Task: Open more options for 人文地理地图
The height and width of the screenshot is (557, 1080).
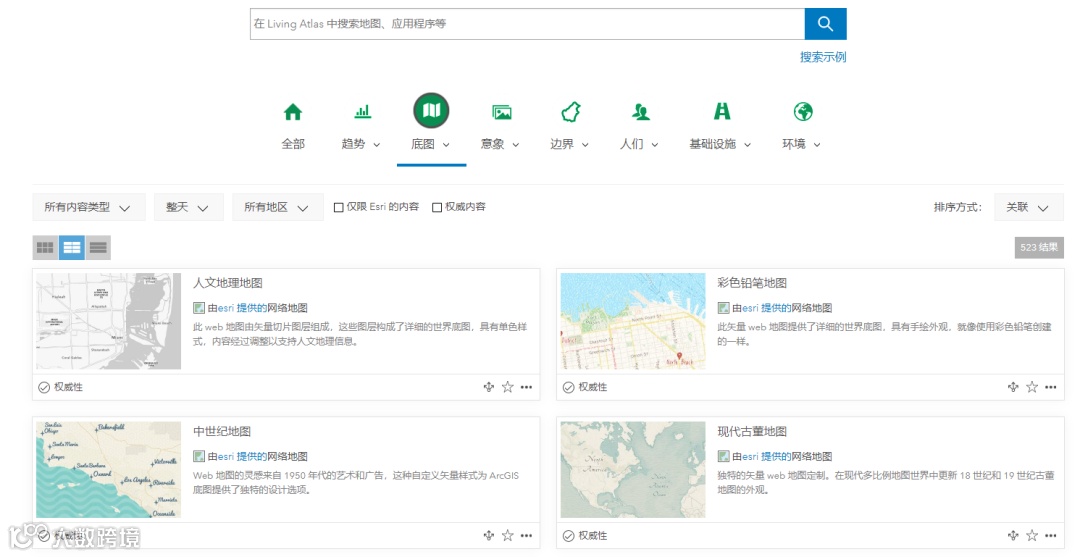Action: (526, 388)
